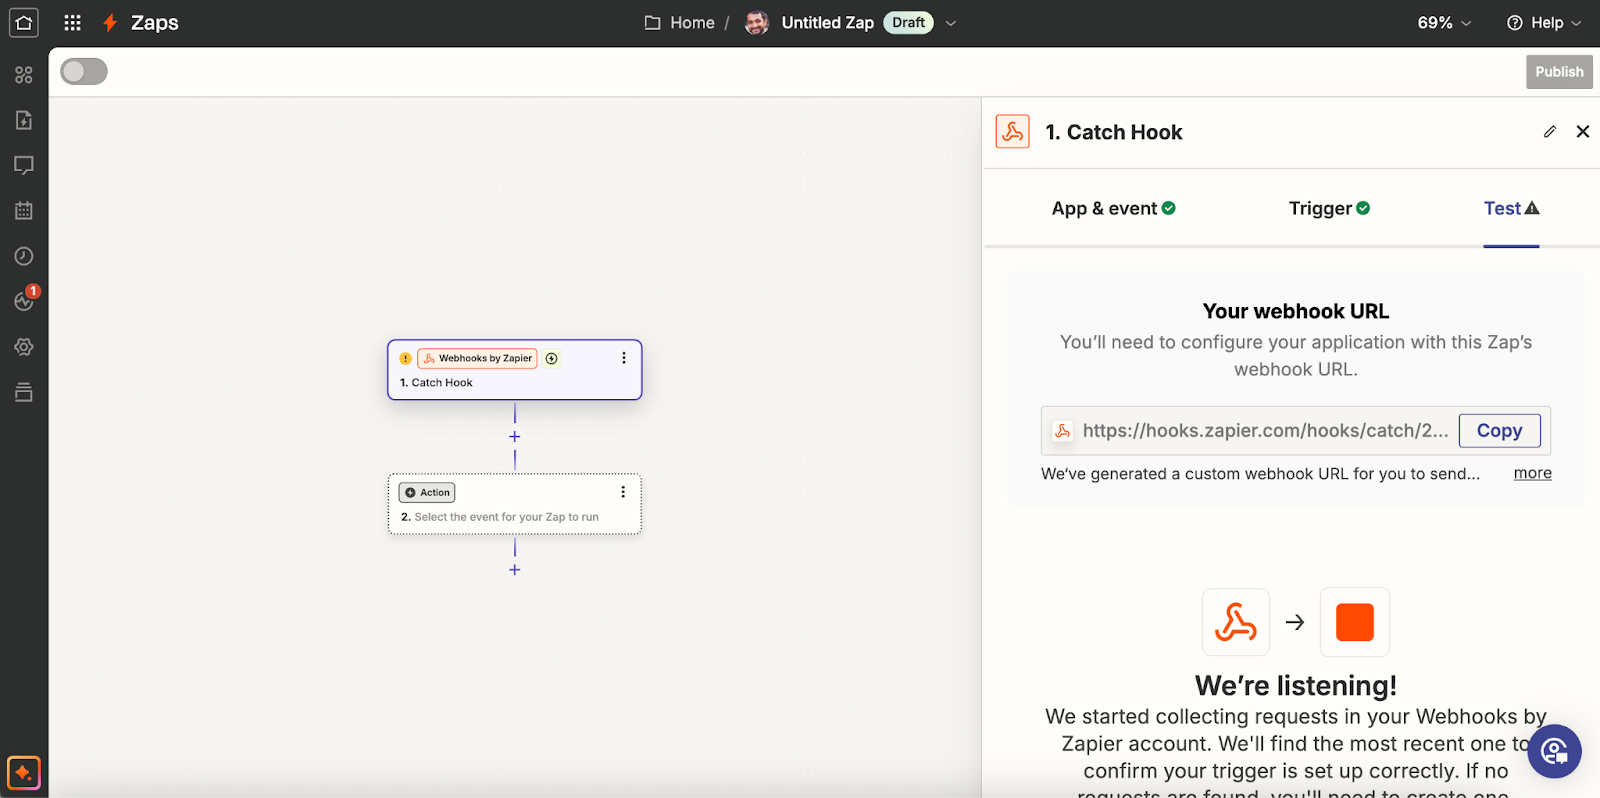Open the chat support bubble

(1554, 751)
